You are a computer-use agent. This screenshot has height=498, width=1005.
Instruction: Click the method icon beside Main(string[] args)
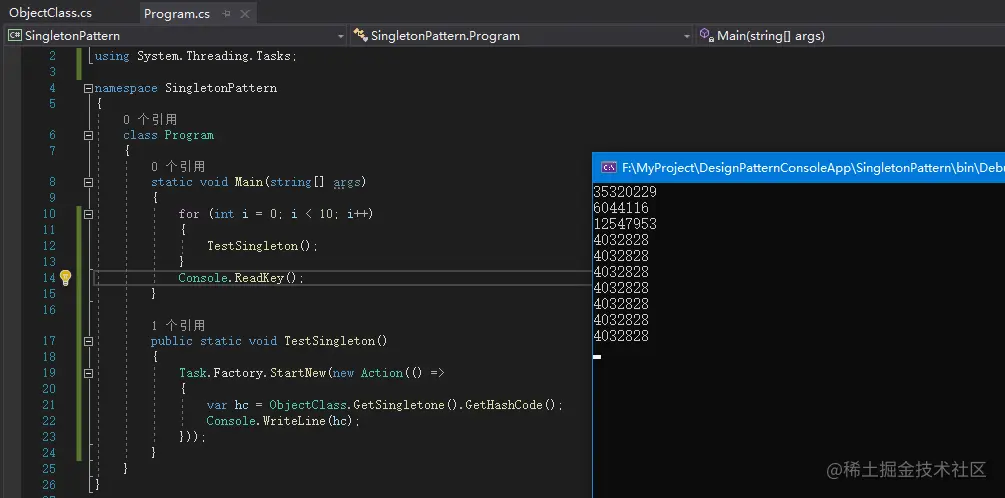[x=706, y=35]
